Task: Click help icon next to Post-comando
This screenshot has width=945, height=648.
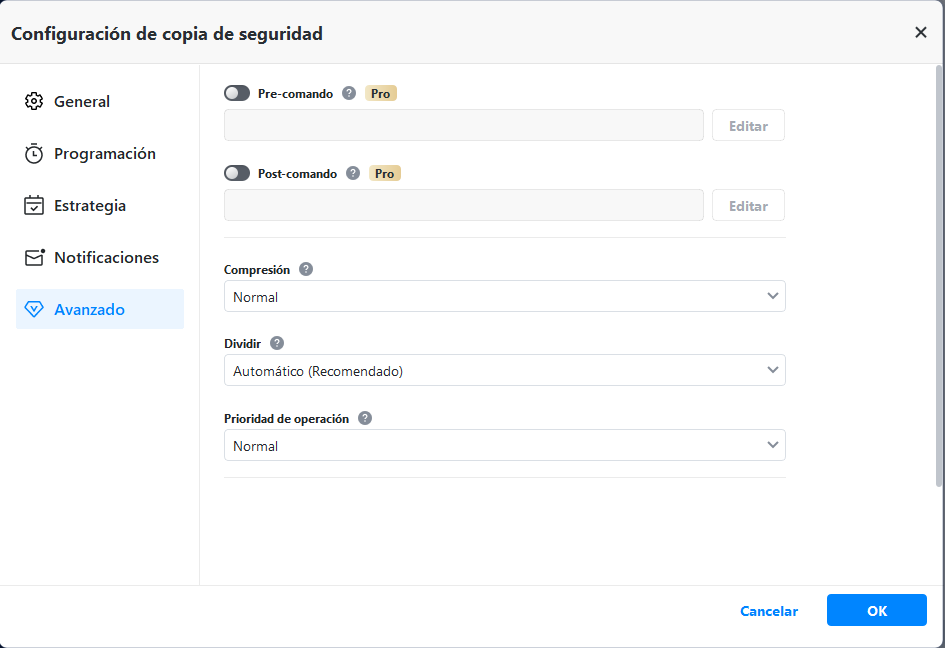Action: pyautogui.click(x=353, y=173)
